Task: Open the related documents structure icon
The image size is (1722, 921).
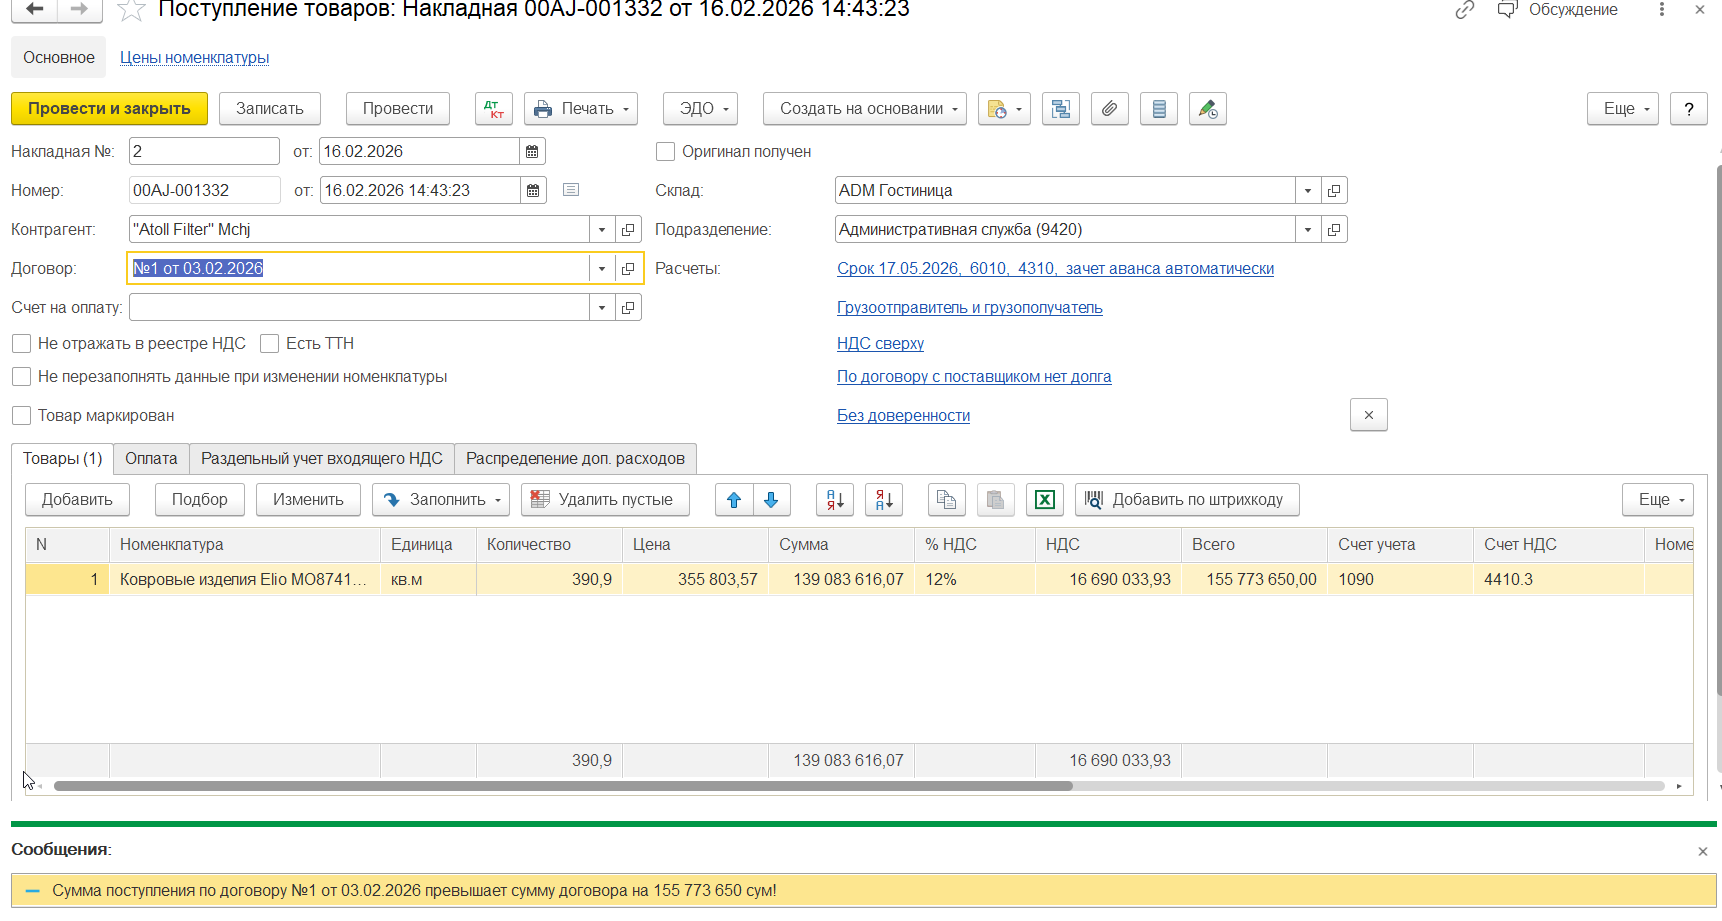Action: 1061,109
